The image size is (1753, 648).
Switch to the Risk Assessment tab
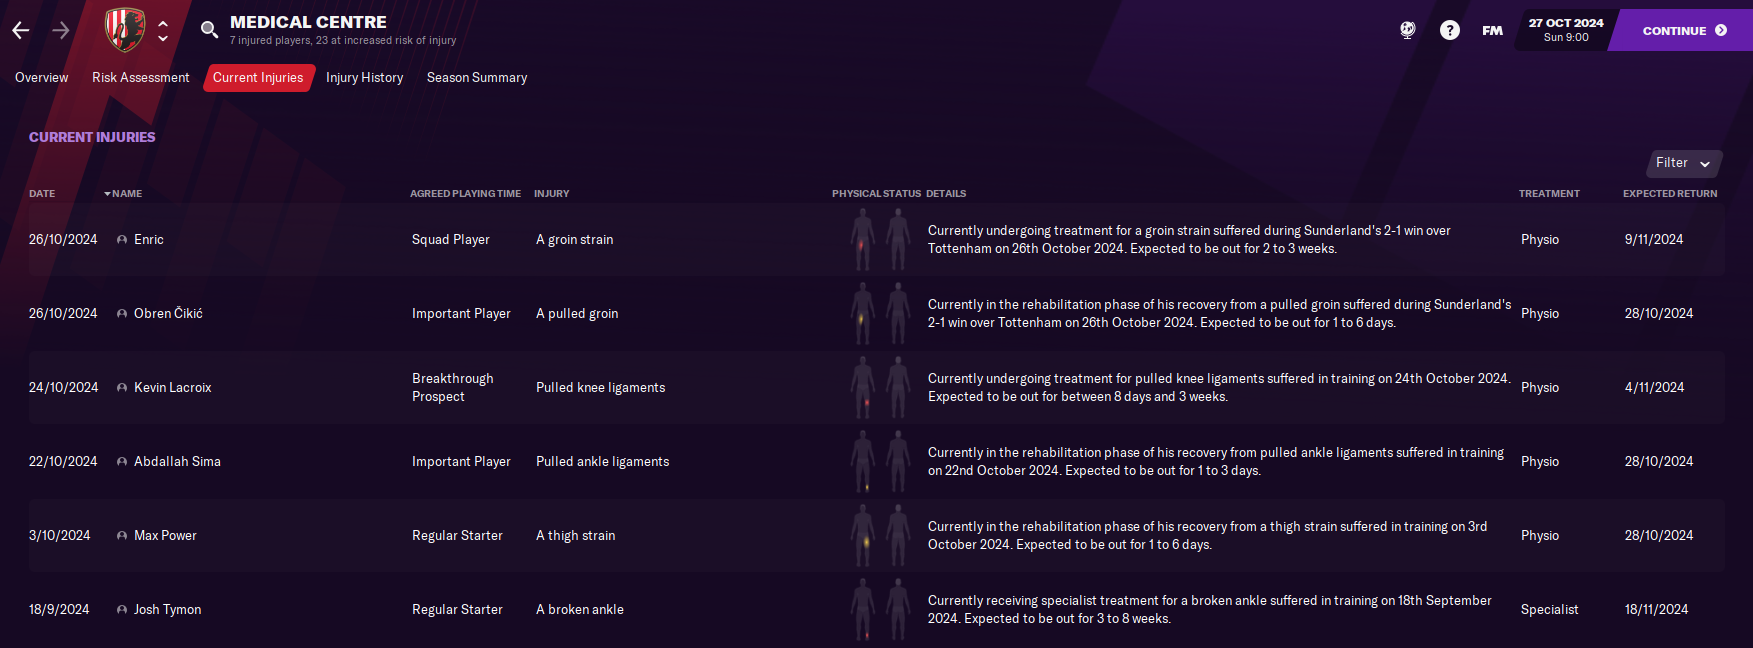click(141, 78)
